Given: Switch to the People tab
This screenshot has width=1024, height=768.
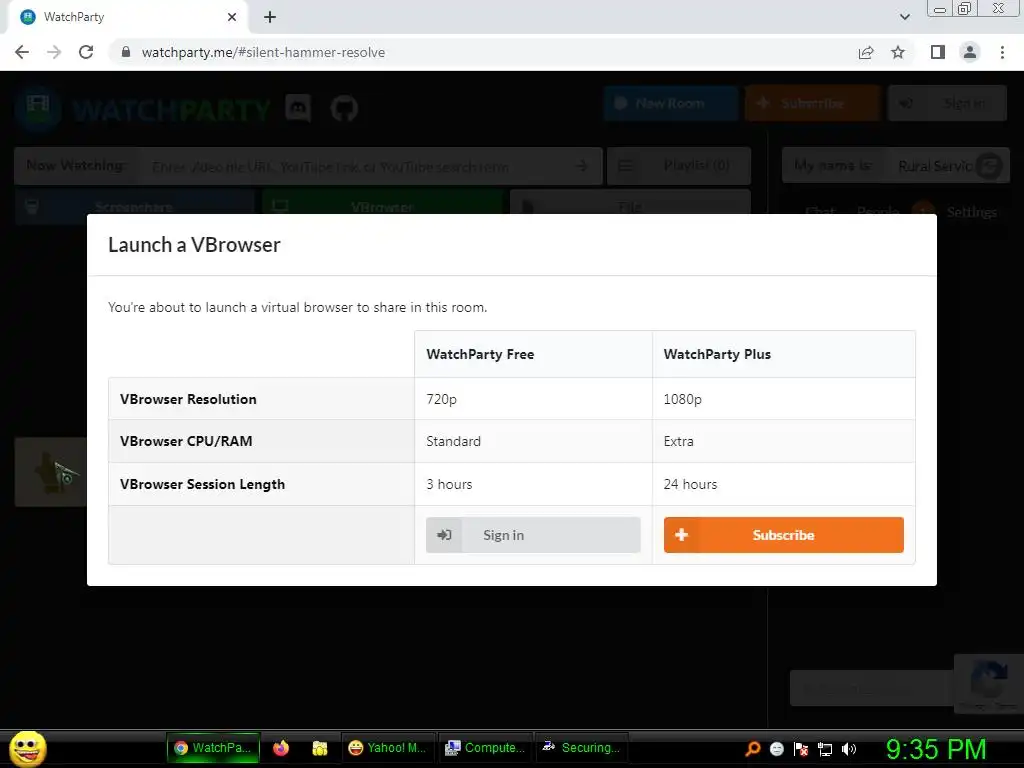Looking at the screenshot, I should (878, 210).
